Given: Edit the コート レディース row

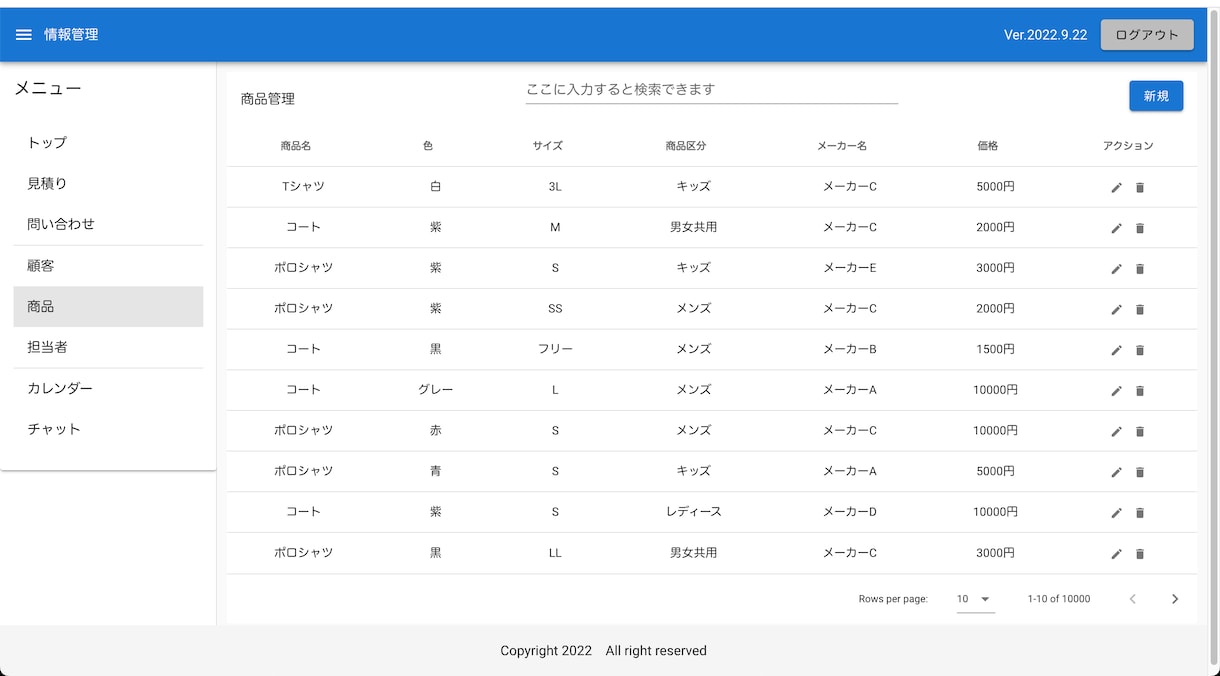Looking at the screenshot, I should point(1117,513).
